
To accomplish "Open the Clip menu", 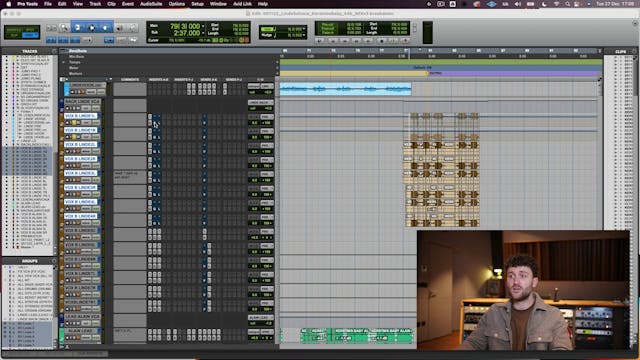I will [111, 4].
